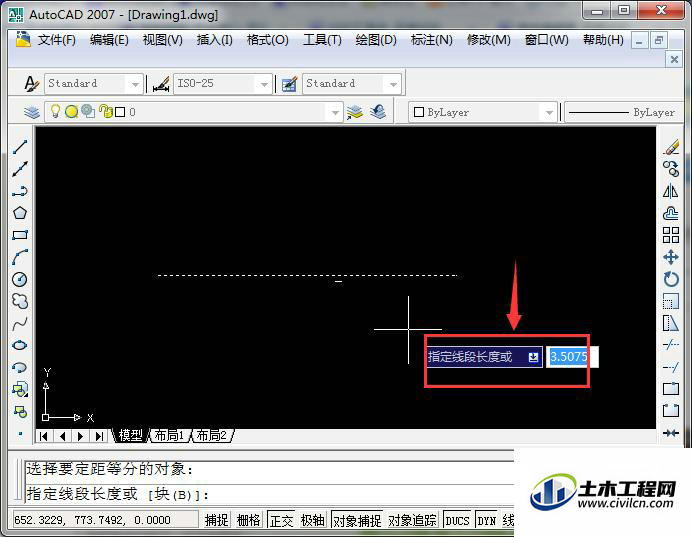Click the Break tool
Image resolution: width=692 pixels, height=537 pixels.
(671, 411)
